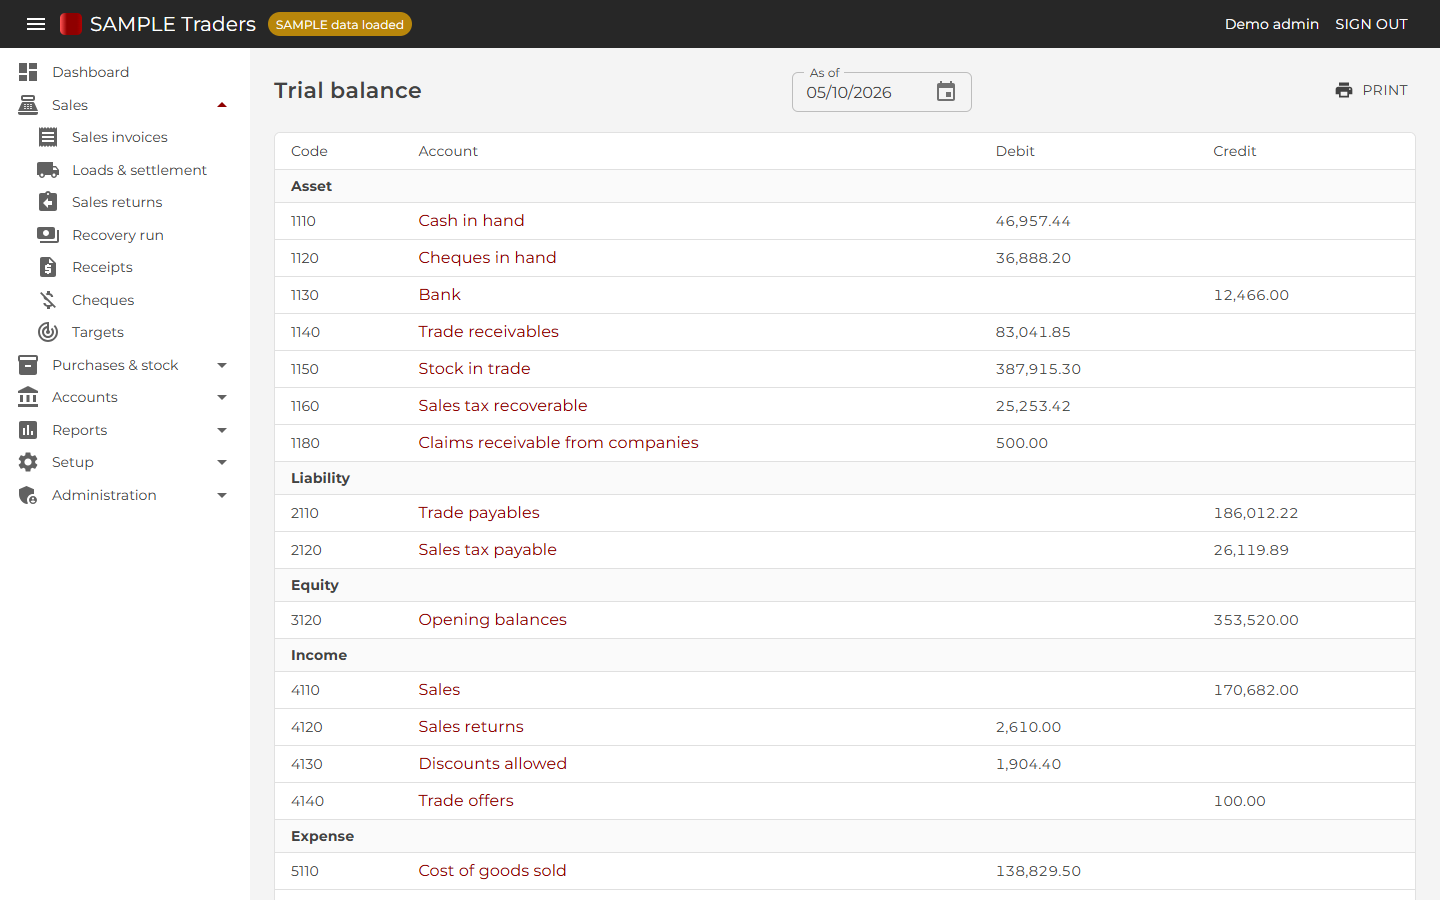
Task: Click the Setup gear icon
Action: [28, 462]
